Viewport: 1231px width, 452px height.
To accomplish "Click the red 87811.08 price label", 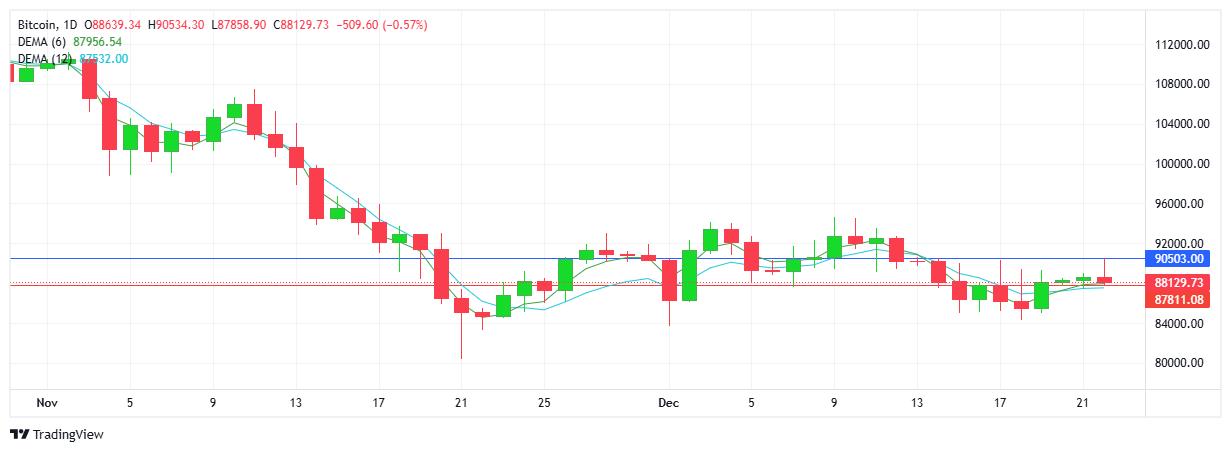I will coord(1176,299).
